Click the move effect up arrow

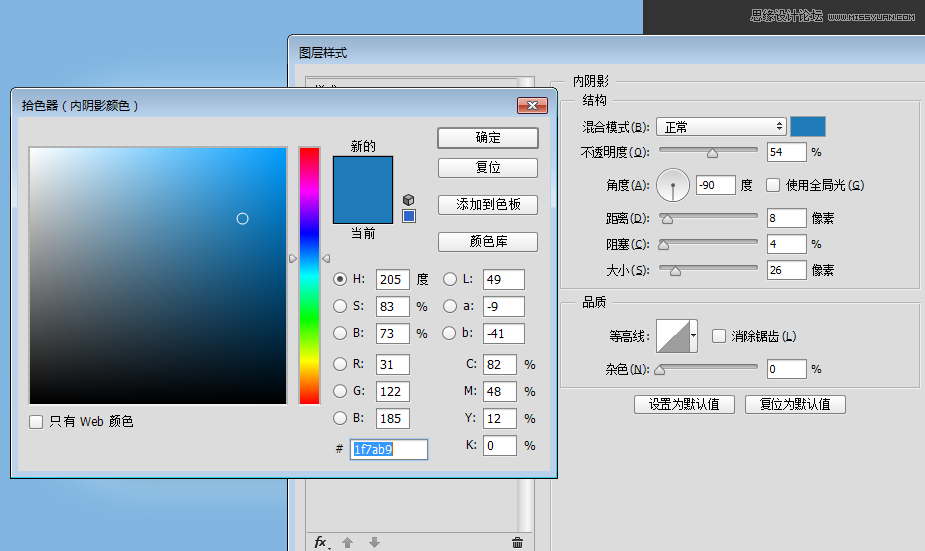pos(348,542)
